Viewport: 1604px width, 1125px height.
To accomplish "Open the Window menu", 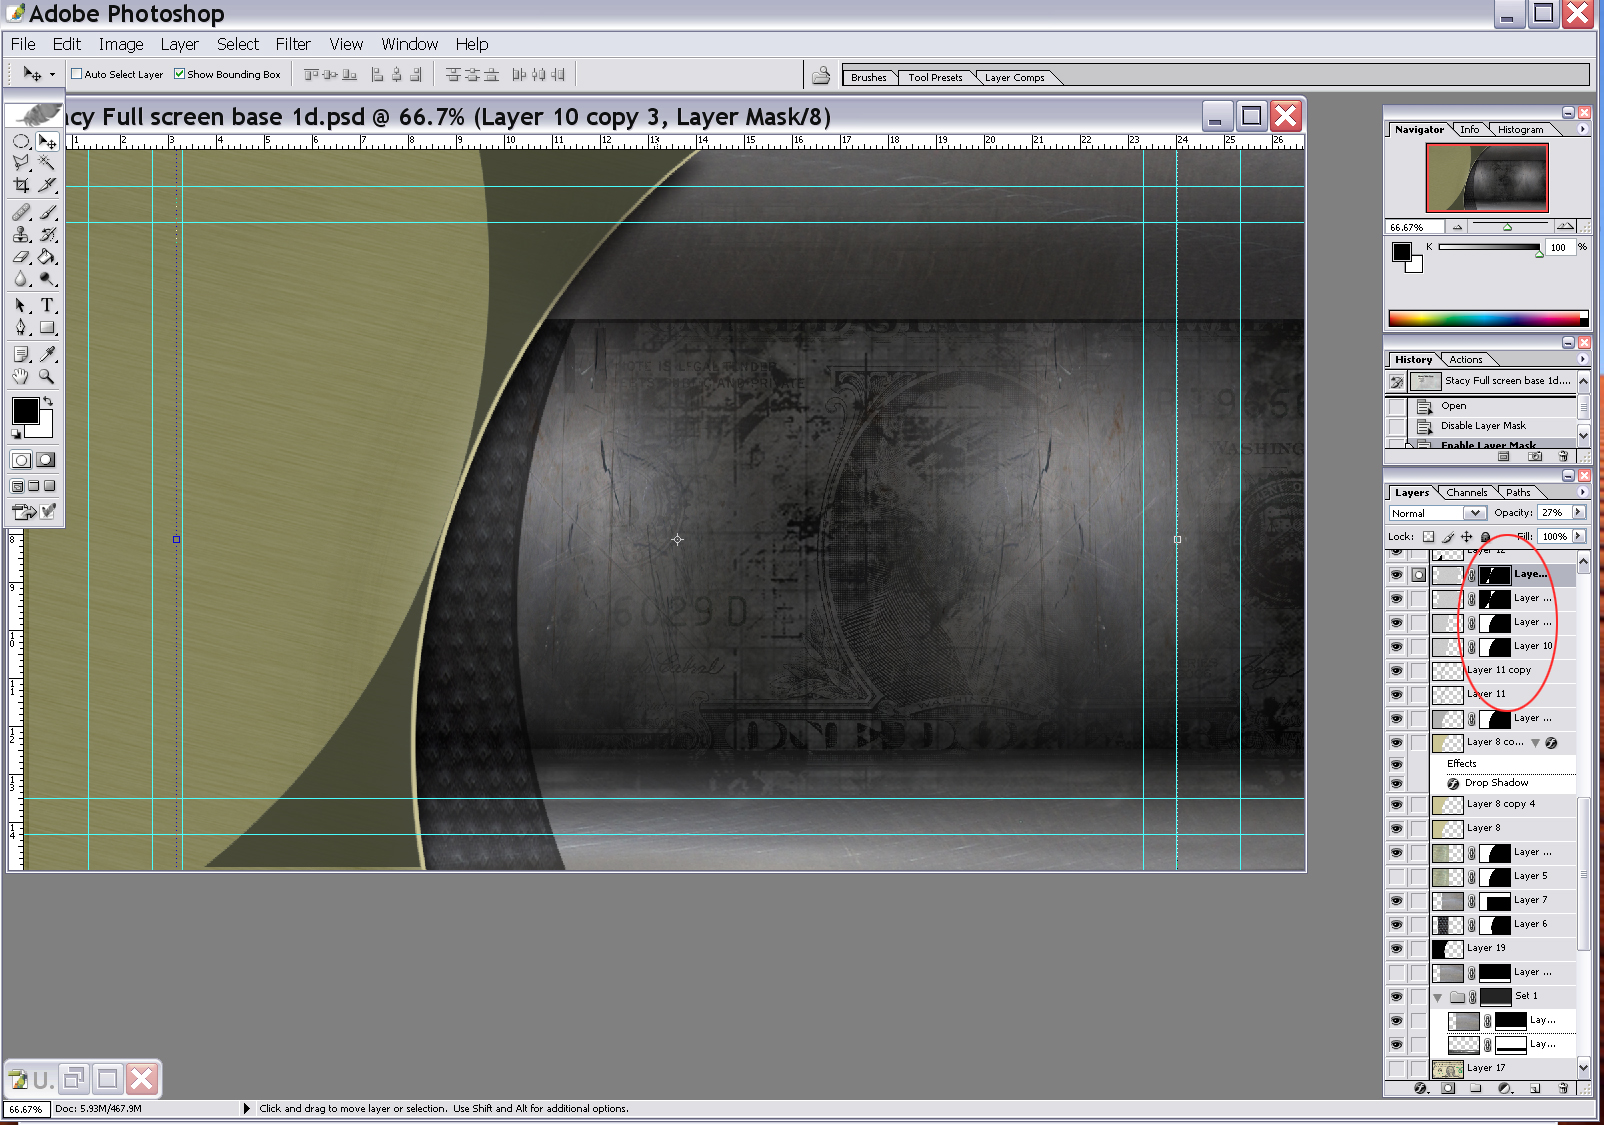I will tap(409, 44).
